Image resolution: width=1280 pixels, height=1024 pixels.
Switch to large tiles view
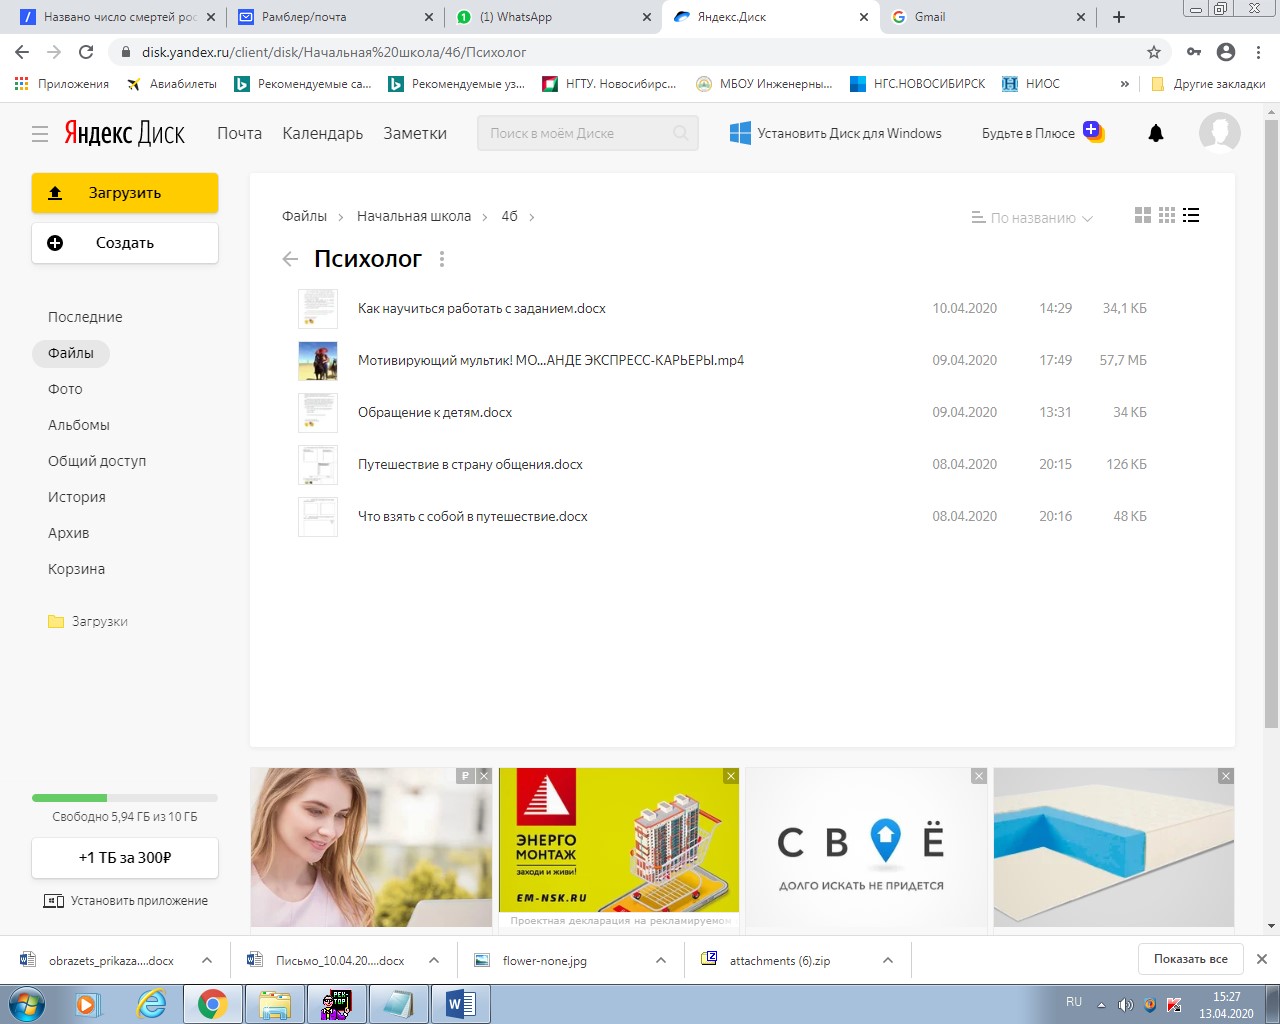[x=1143, y=215]
